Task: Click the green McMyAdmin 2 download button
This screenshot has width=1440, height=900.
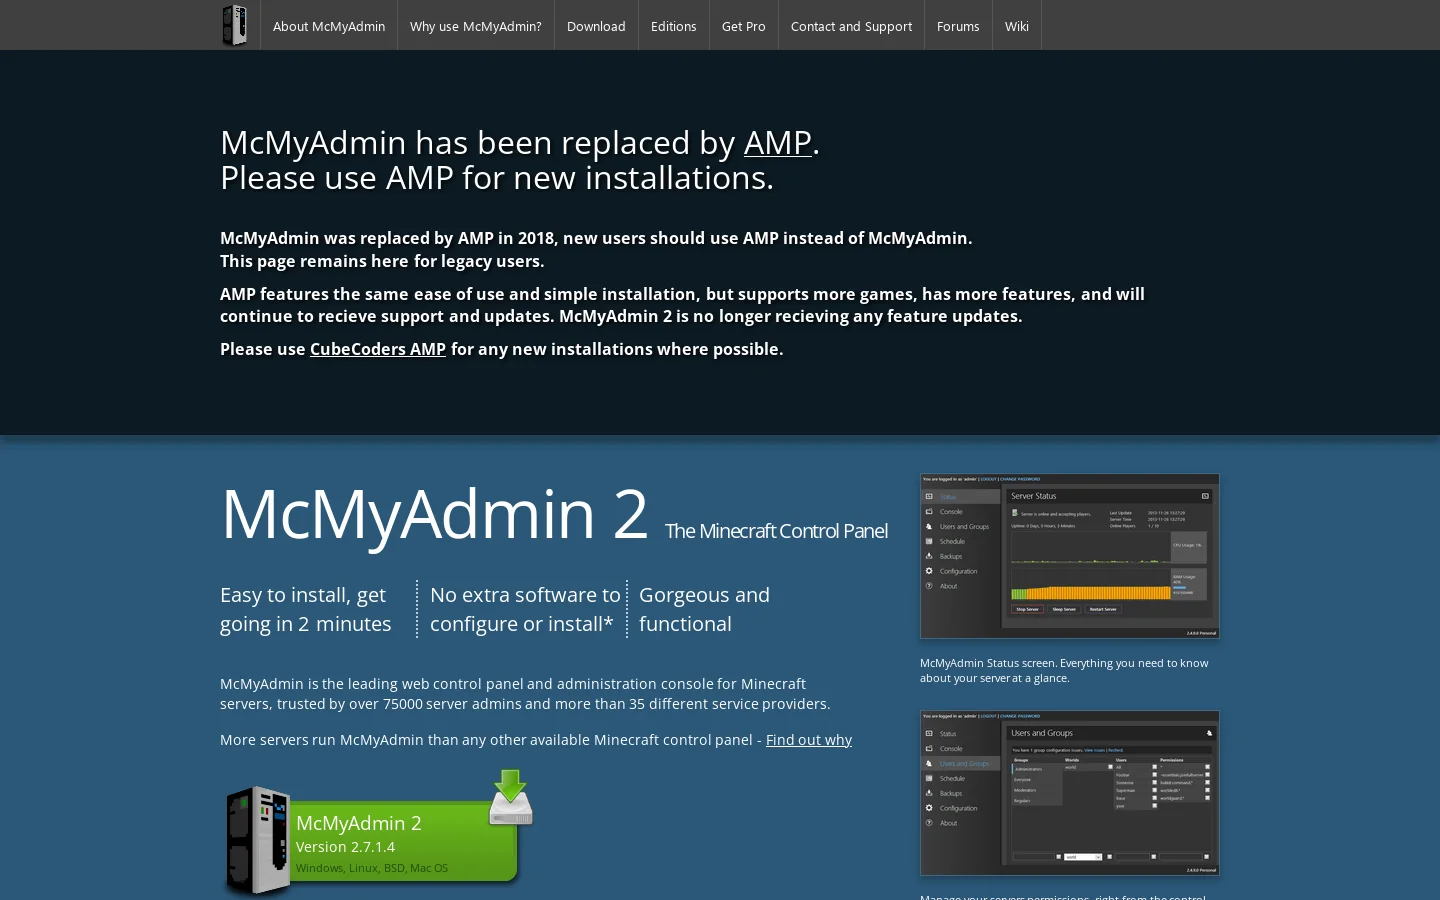Action: [405, 842]
